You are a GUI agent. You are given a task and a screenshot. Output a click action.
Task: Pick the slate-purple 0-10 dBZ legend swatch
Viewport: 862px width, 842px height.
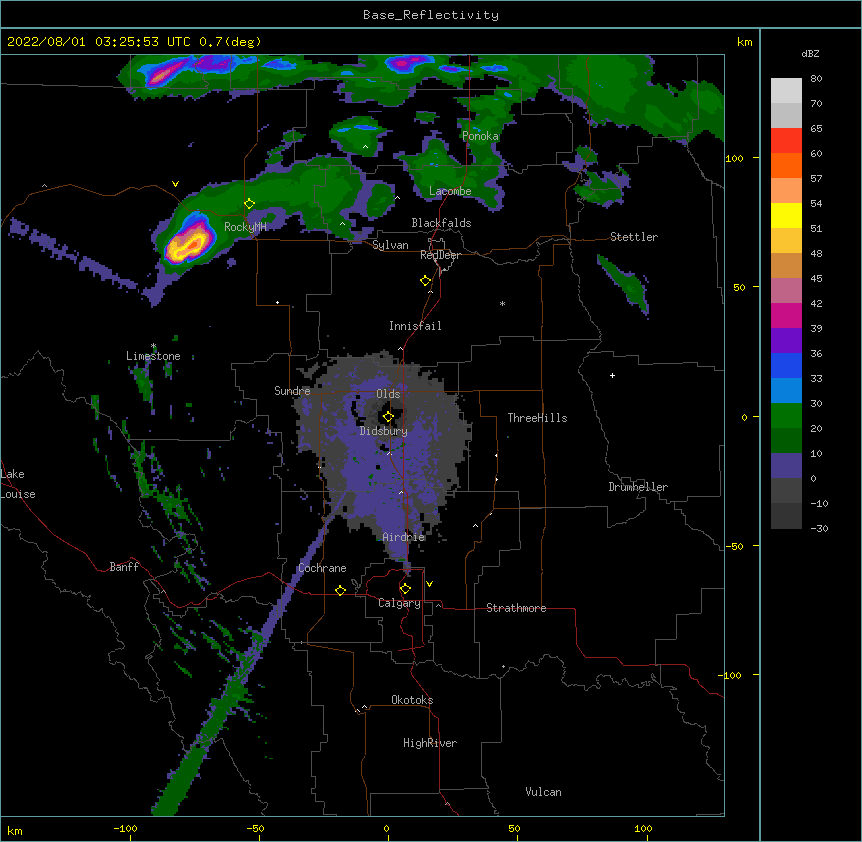(x=786, y=466)
